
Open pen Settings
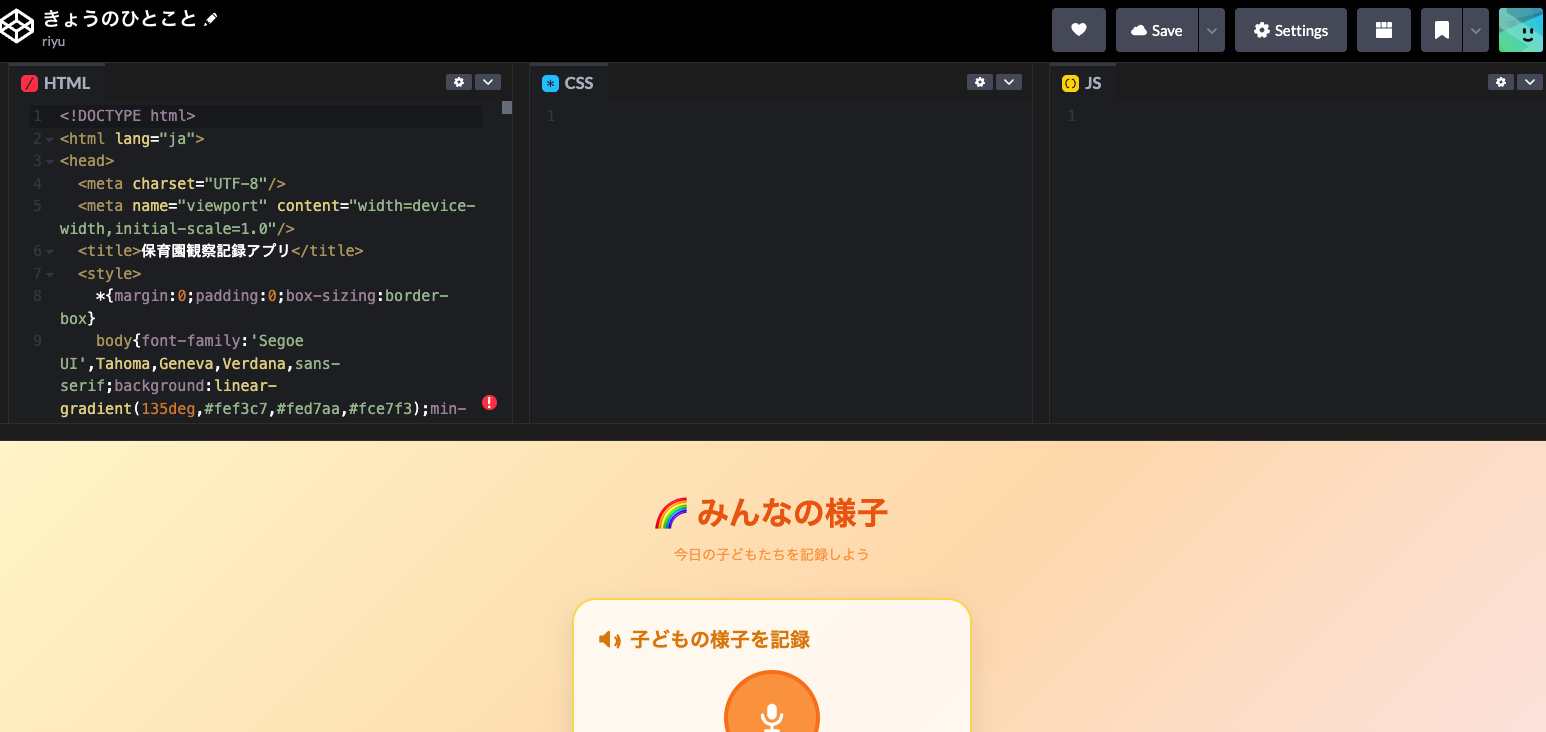1291,30
